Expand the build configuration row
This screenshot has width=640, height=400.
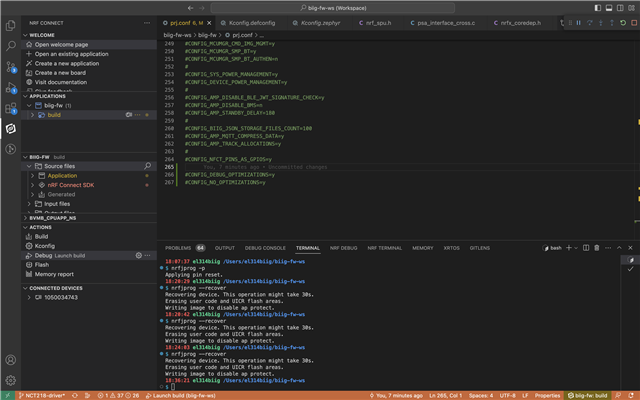pyautogui.click(x=33, y=115)
